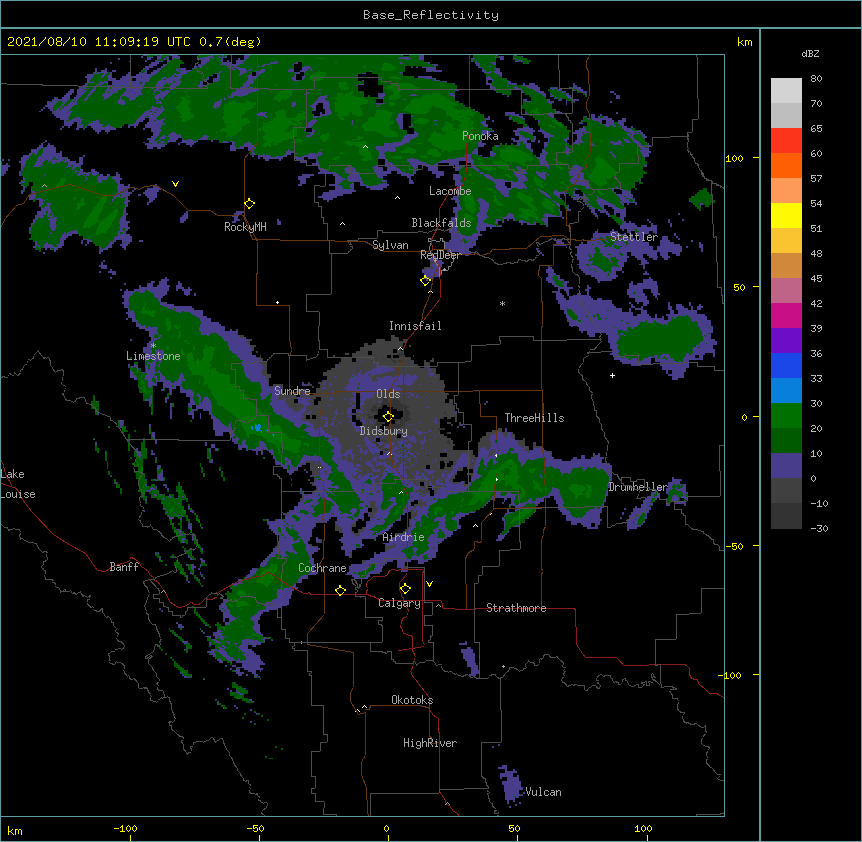Click the small blue echo southwest of Sundre
The image size is (862, 842).
click(256, 427)
